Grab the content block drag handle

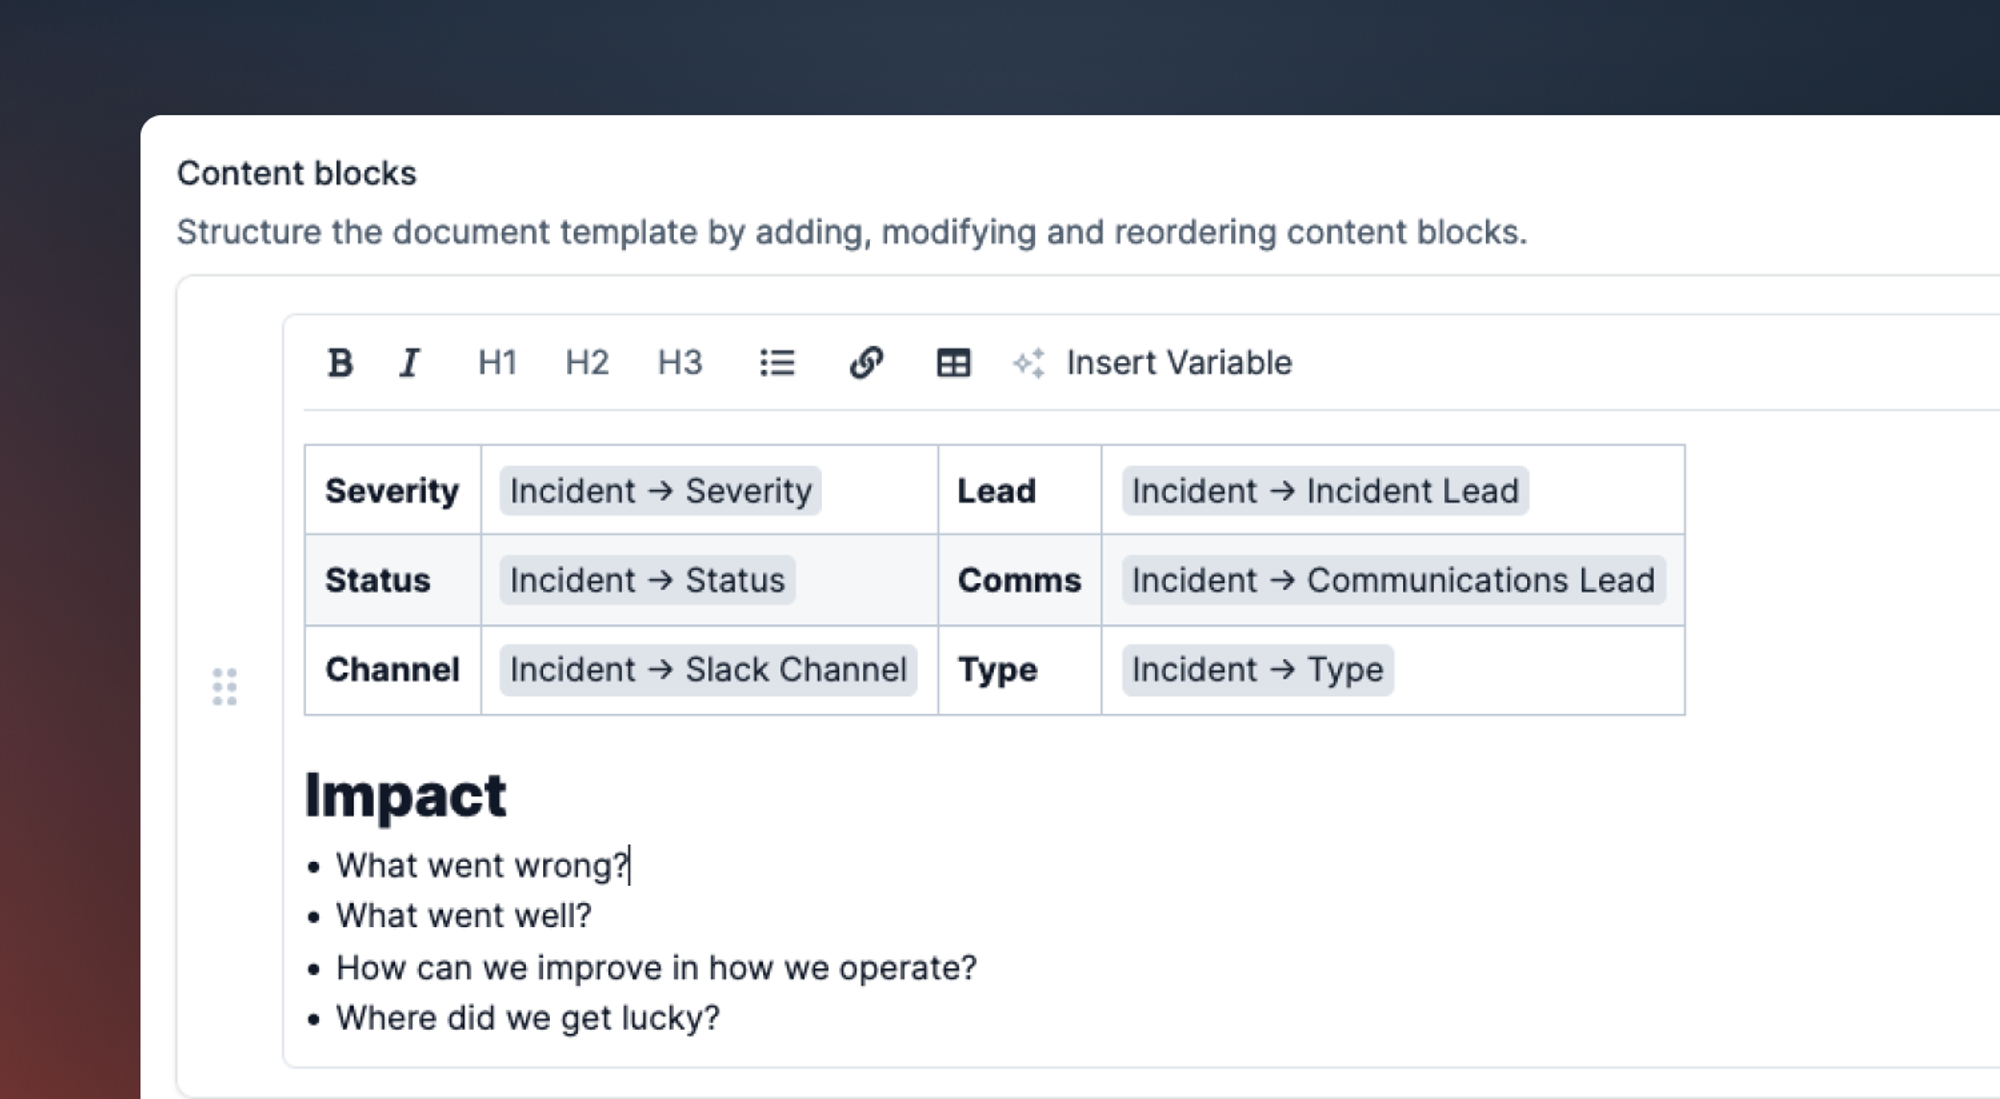point(225,687)
